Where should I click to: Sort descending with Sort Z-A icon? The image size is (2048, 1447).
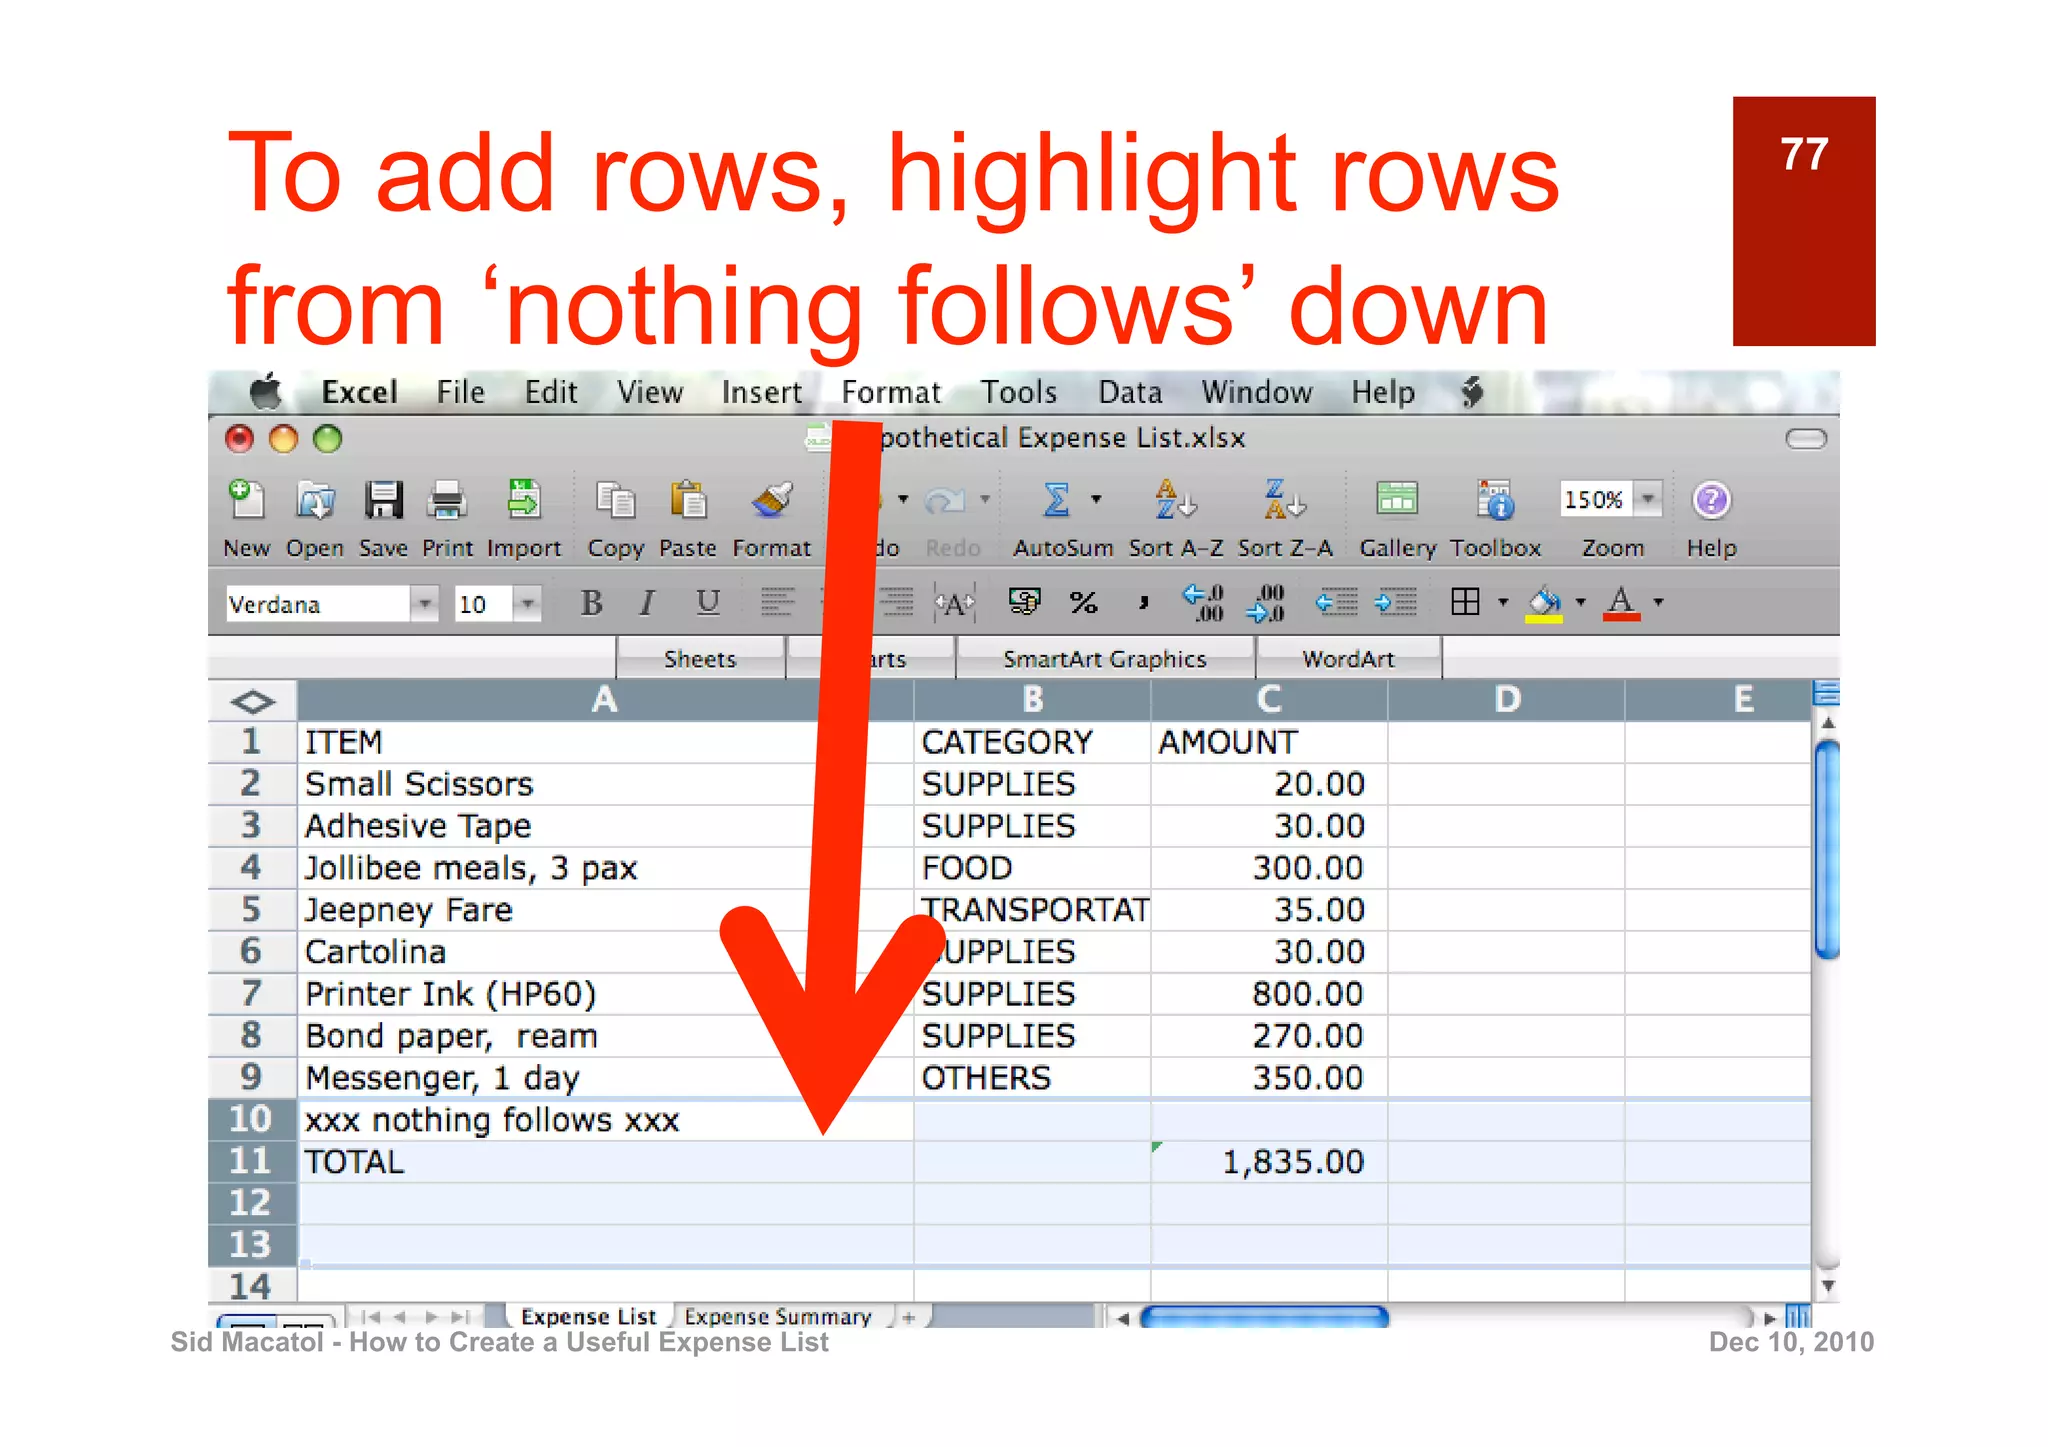(x=1285, y=499)
